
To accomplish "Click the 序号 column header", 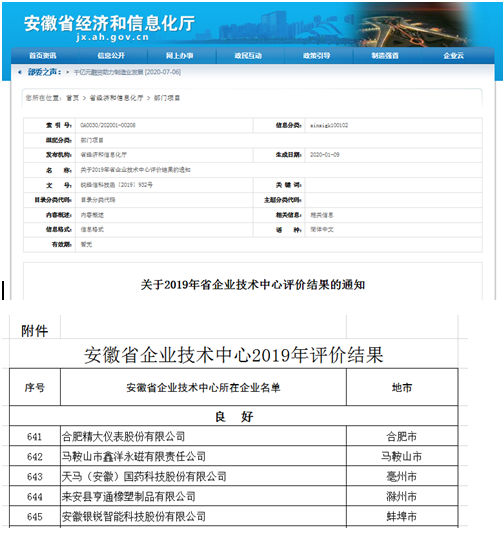I will (x=35, y=388).
